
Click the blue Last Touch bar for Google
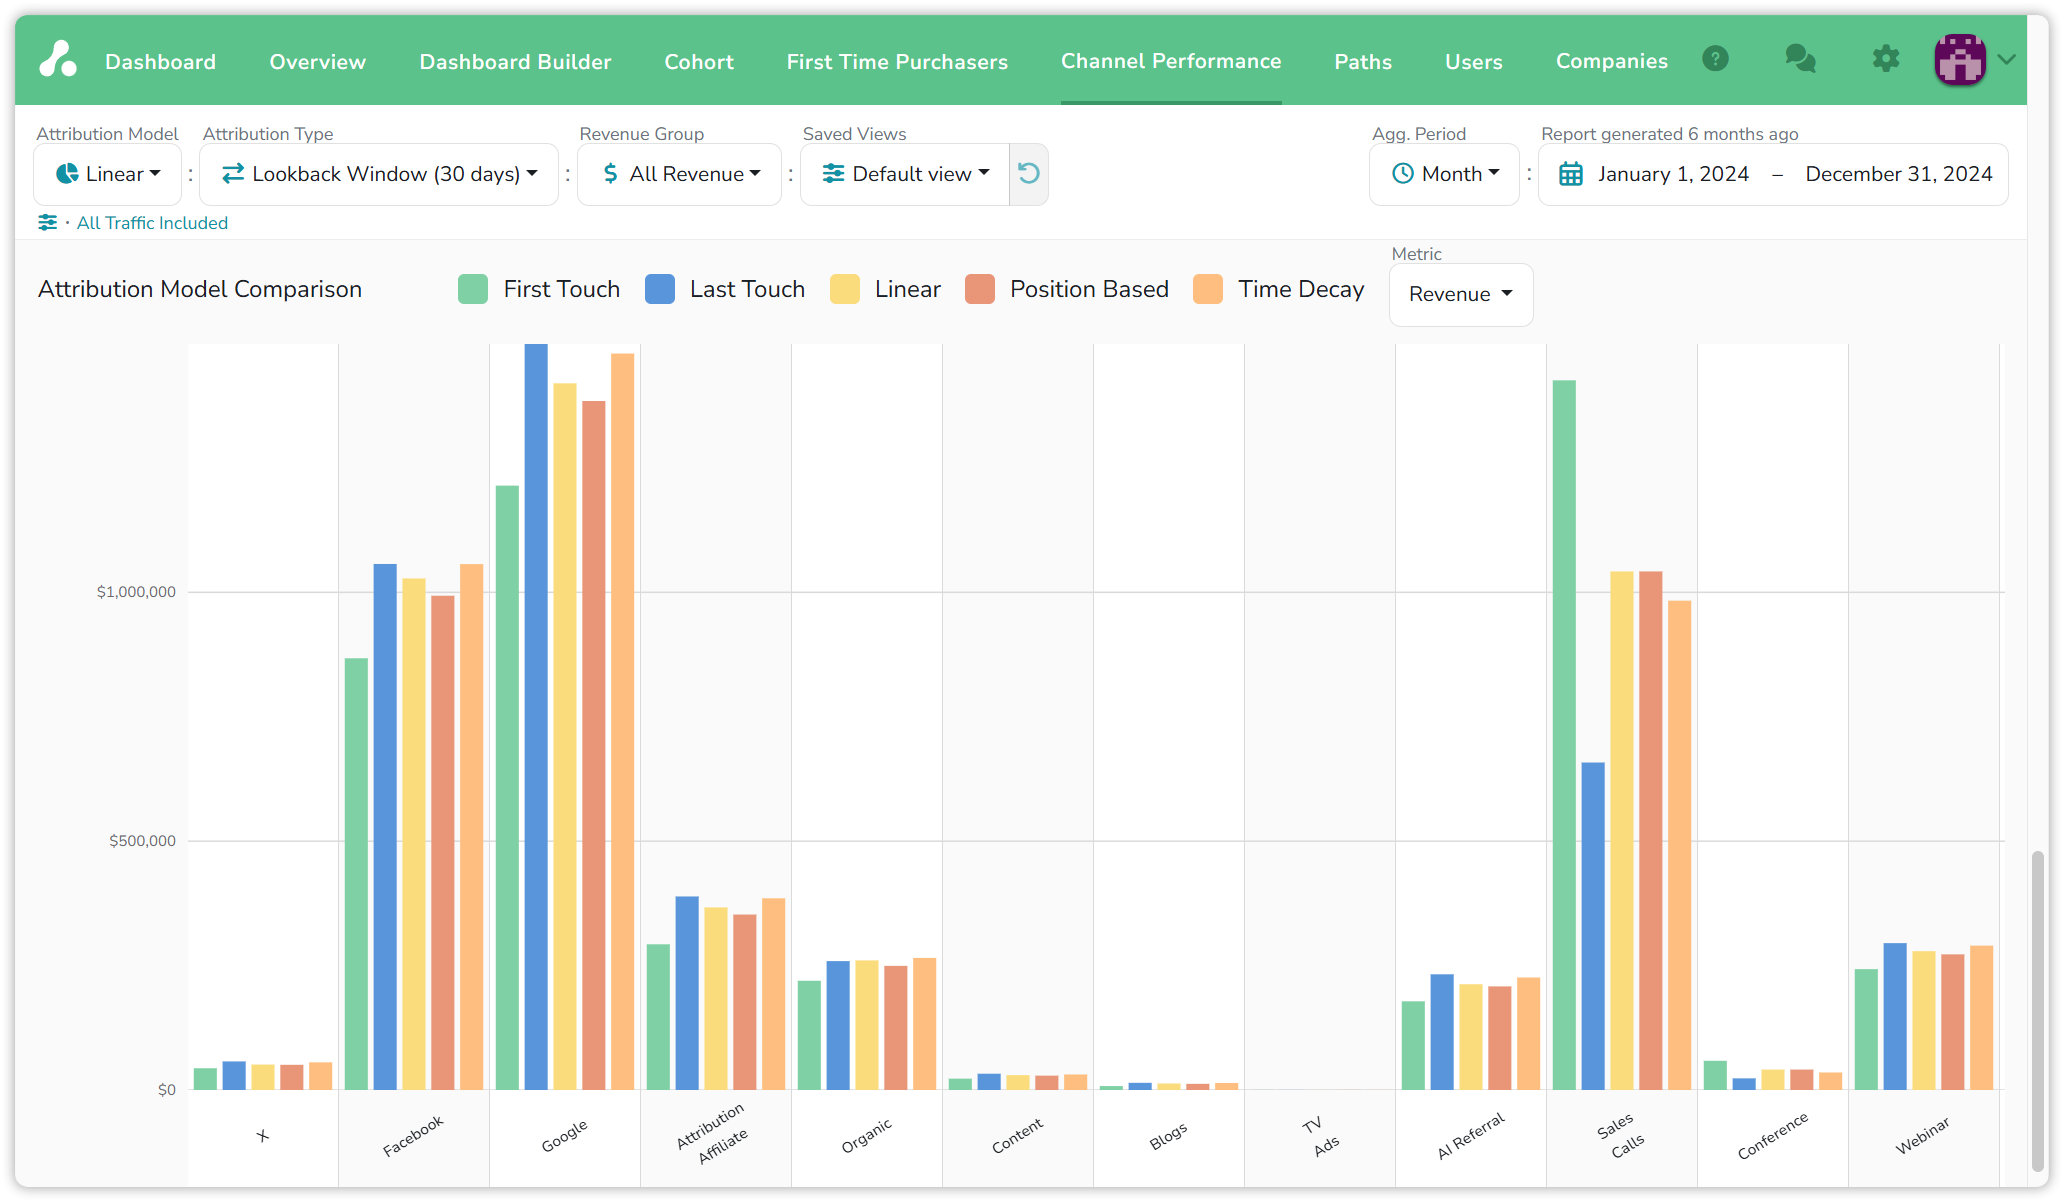click(536, 716)
